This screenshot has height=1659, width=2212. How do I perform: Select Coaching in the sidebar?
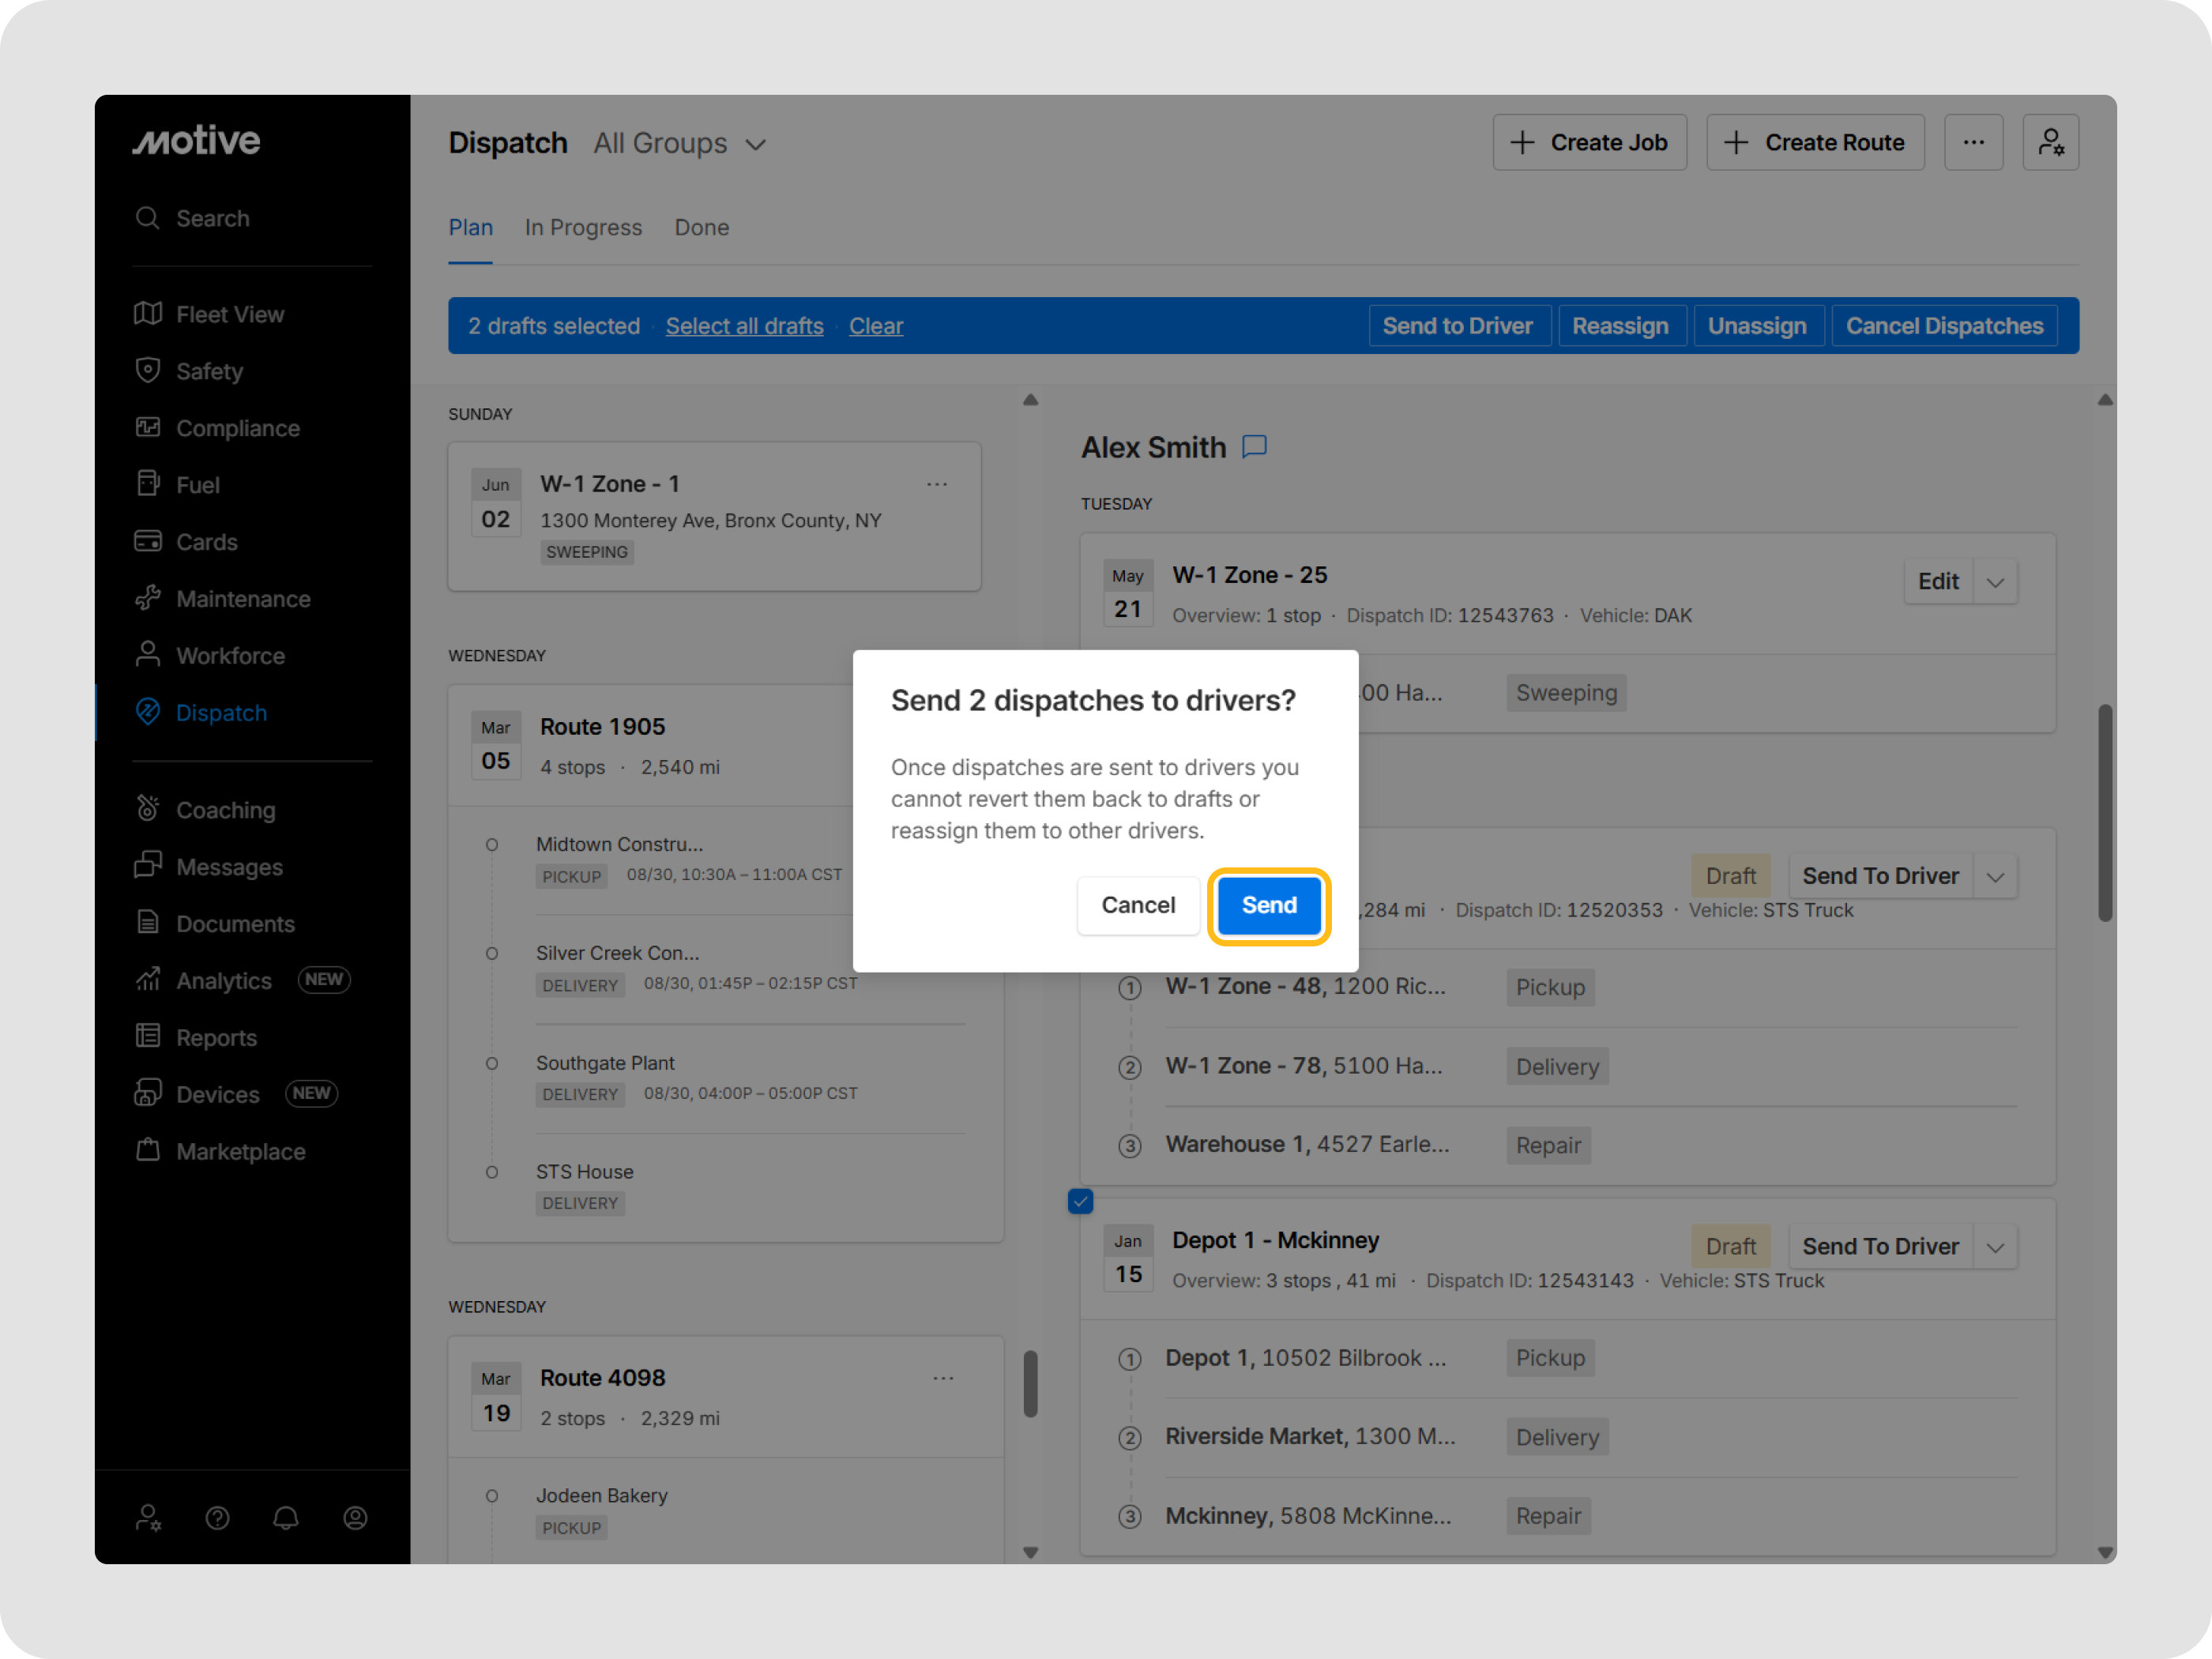tap(225, 810)
